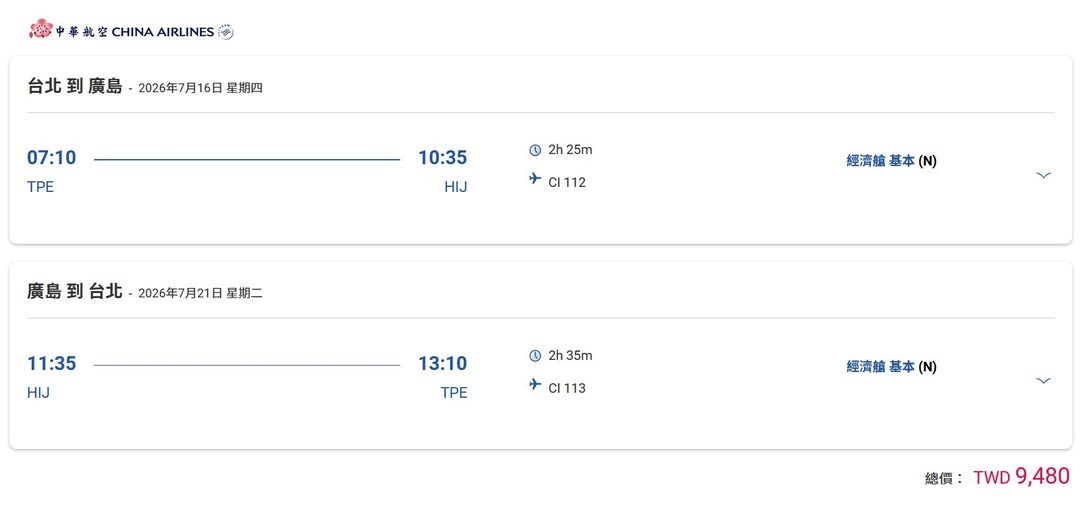Click the CI 112 flight number
The image size is (1080, 514).
567,182
